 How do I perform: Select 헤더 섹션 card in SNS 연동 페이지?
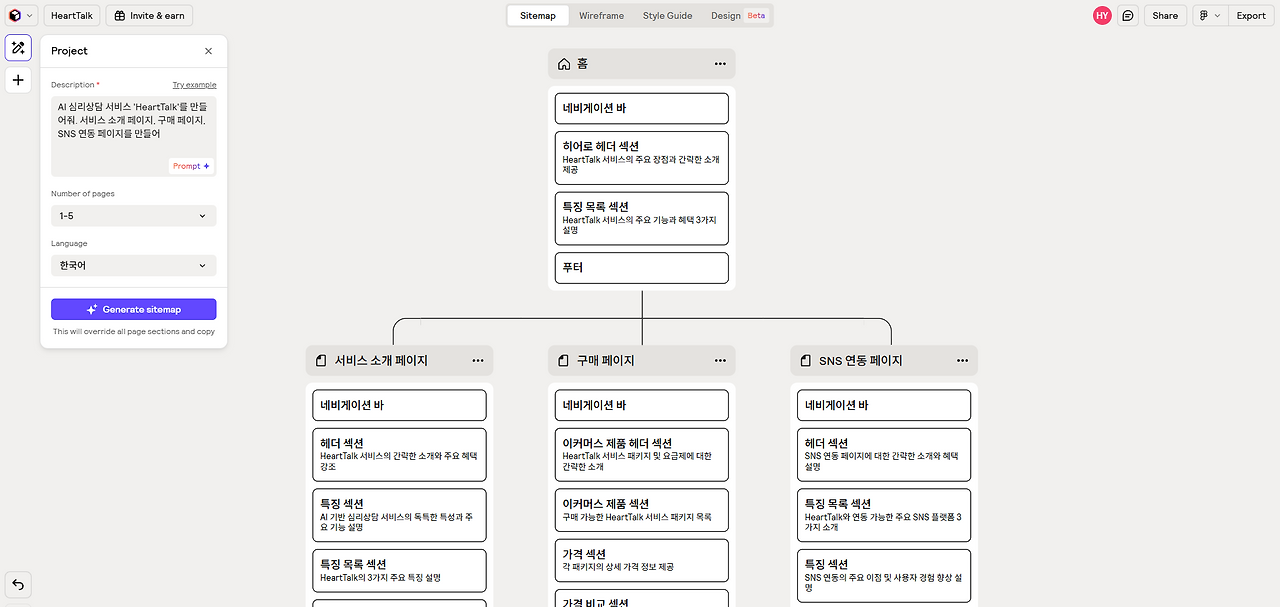[x=884, y=455]
